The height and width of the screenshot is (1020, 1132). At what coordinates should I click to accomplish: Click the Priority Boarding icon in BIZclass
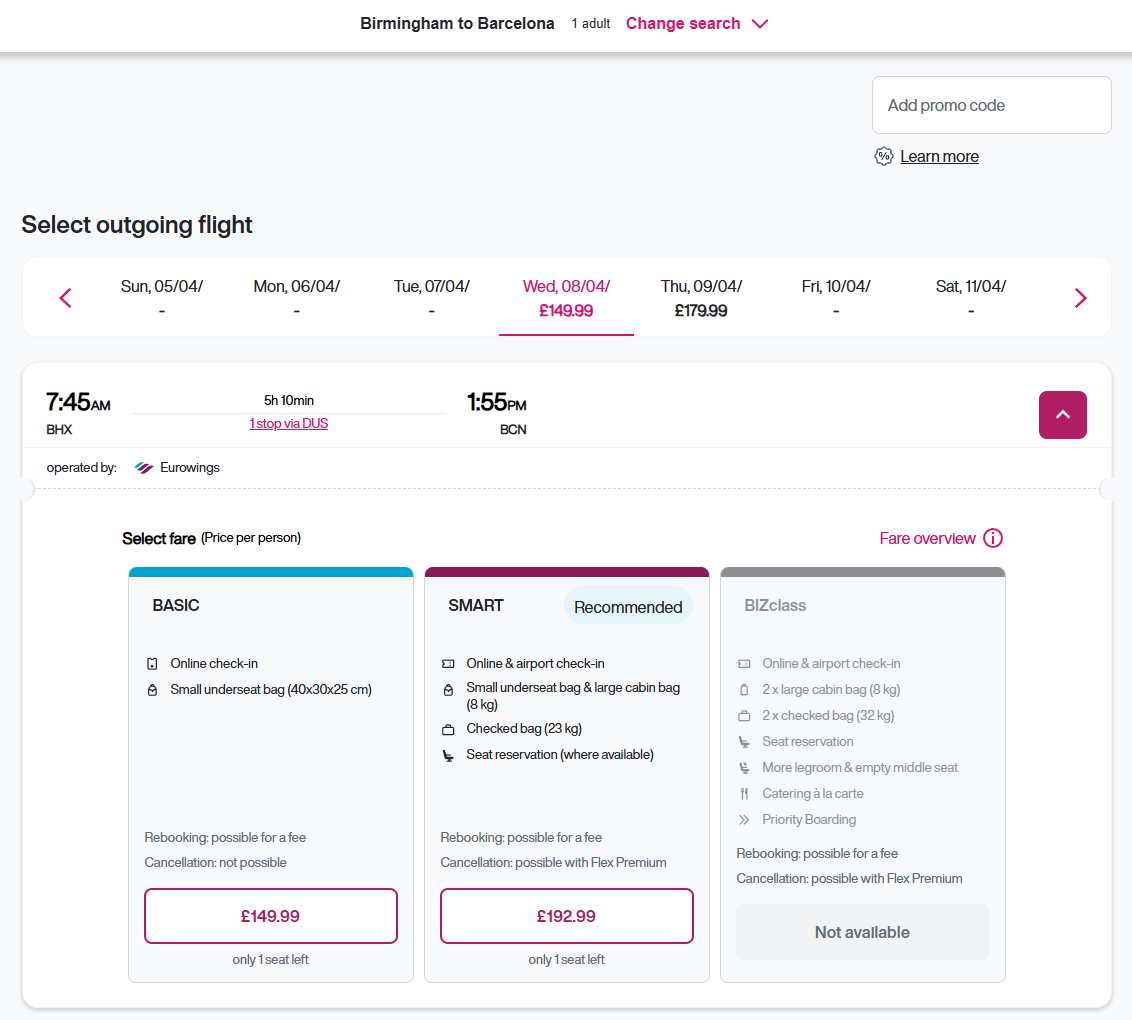743,819
